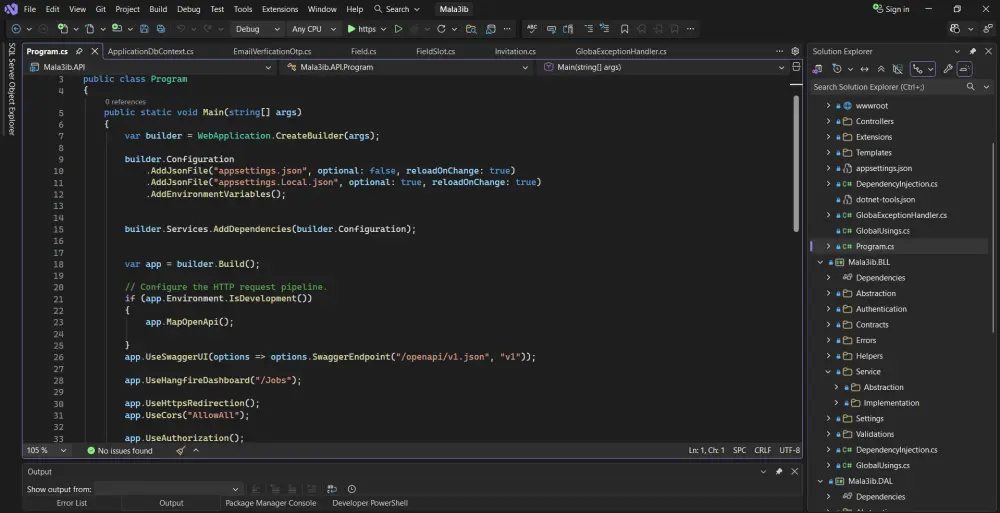Viewport: 1000px width, 513px height.
Task: Switch to the Developer PowerShell tab
Action: [370, 503]
